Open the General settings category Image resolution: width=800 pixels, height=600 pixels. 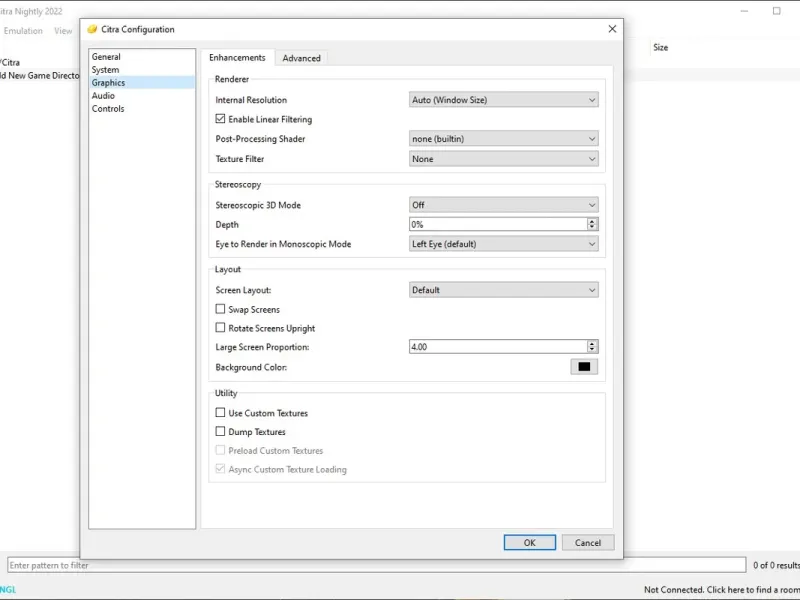tap(142, 57)
